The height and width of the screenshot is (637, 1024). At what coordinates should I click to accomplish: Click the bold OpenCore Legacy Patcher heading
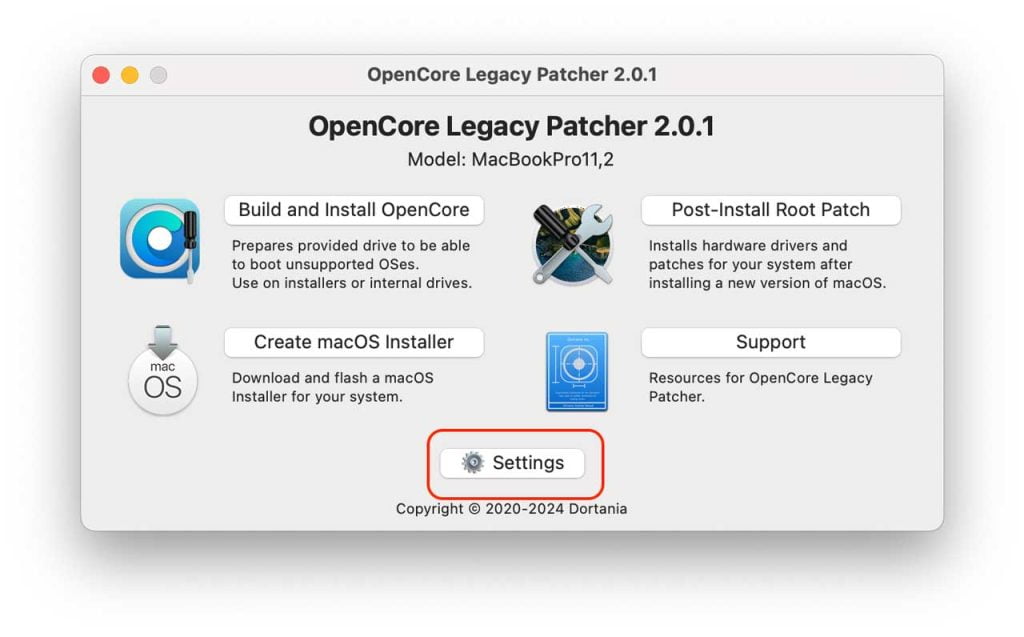click(511, 126)
